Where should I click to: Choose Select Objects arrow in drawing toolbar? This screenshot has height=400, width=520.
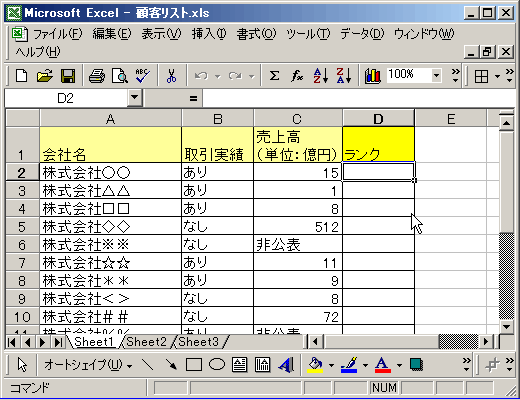click(x=22, y=365)
